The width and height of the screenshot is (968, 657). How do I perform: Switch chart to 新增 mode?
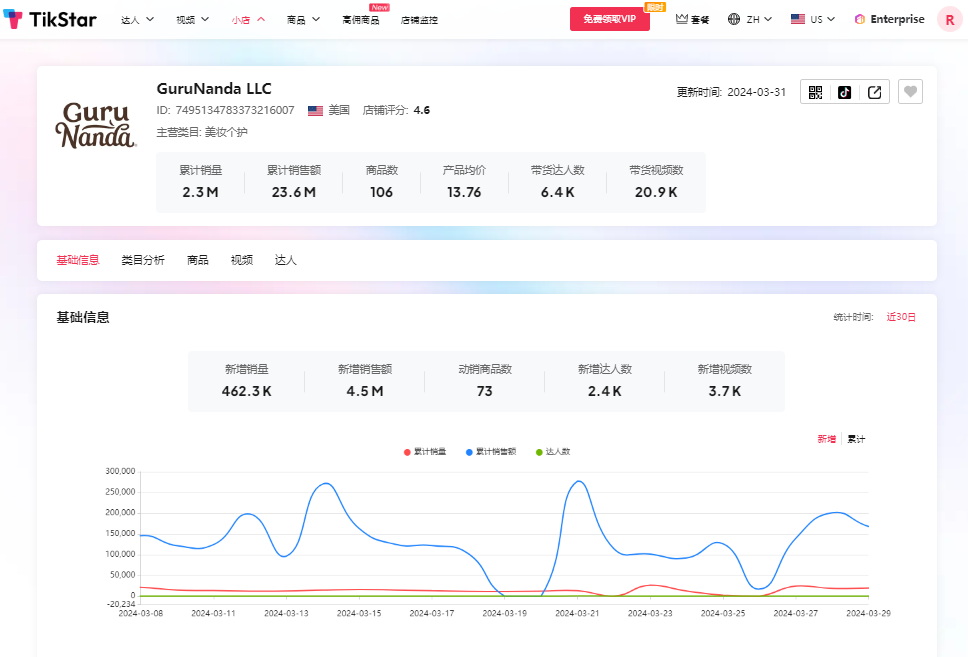827,439
